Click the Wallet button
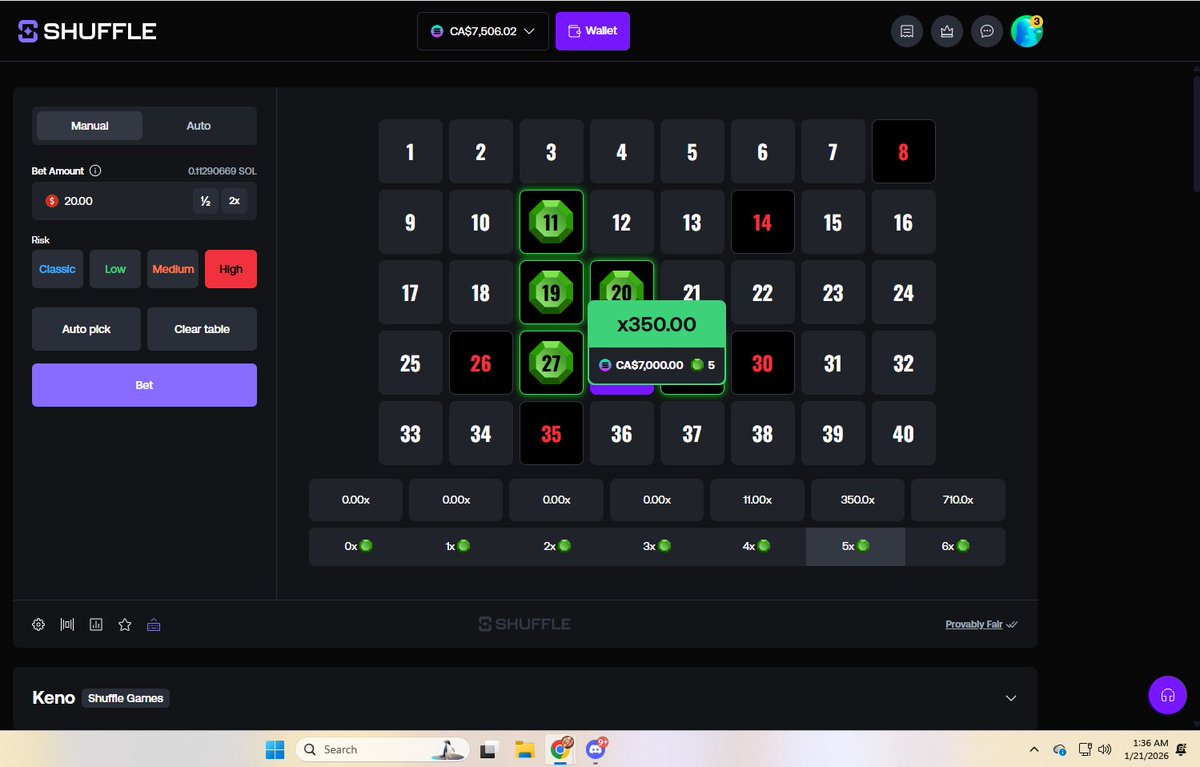1200x767 pixels. pyautogui.click(x=593, y=31)
